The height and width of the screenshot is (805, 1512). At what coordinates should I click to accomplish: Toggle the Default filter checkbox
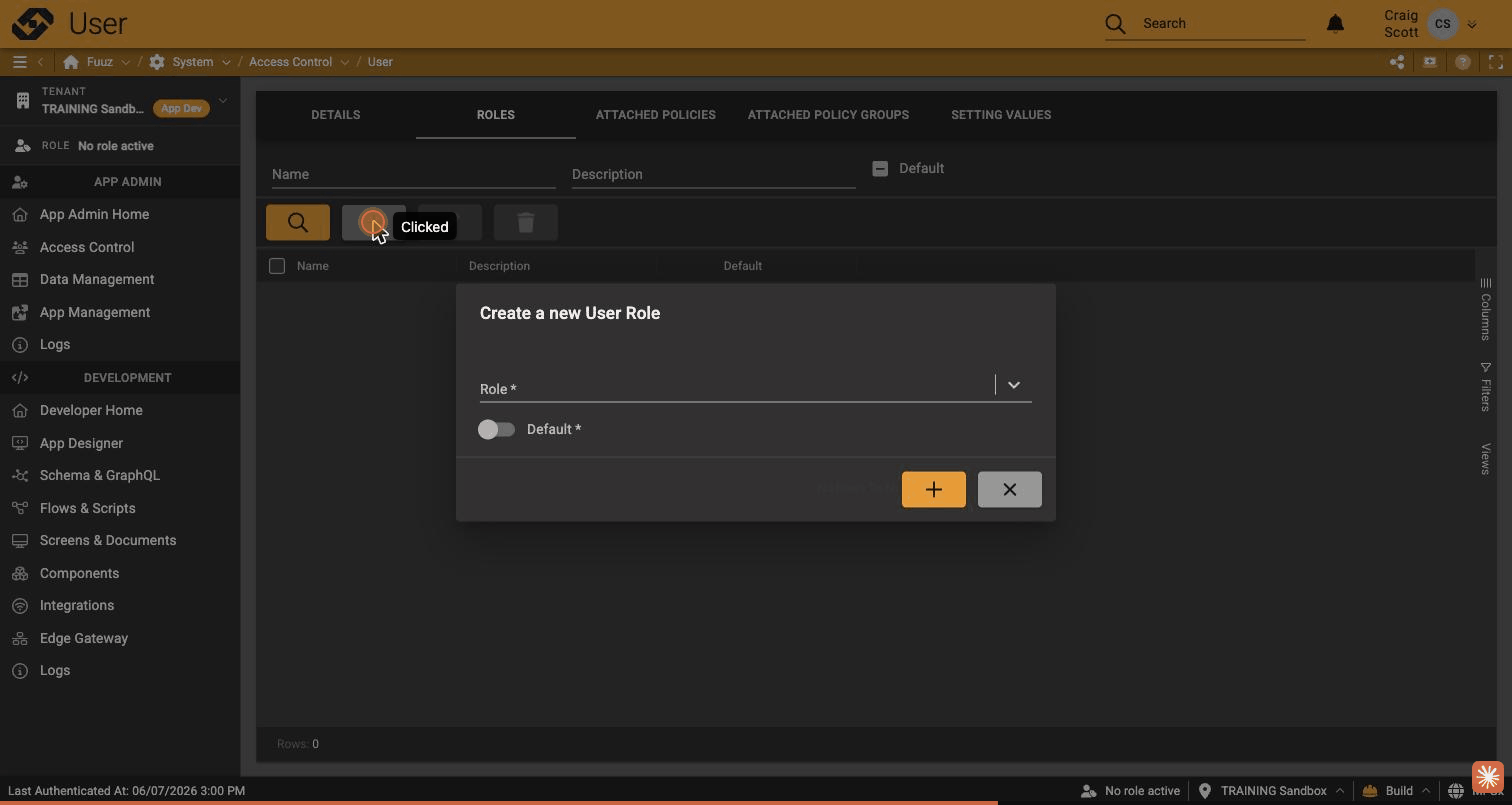coord(880,169)
